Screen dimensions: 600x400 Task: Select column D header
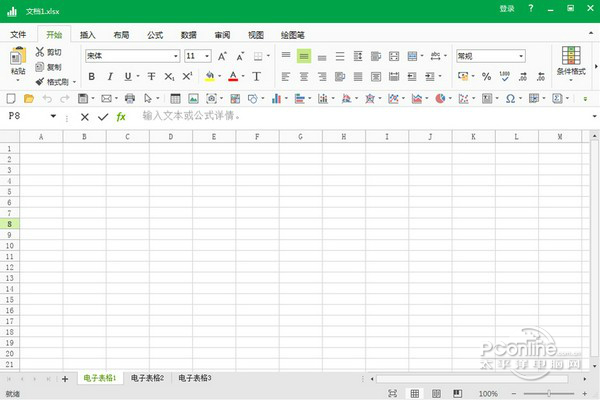[171, 137]
